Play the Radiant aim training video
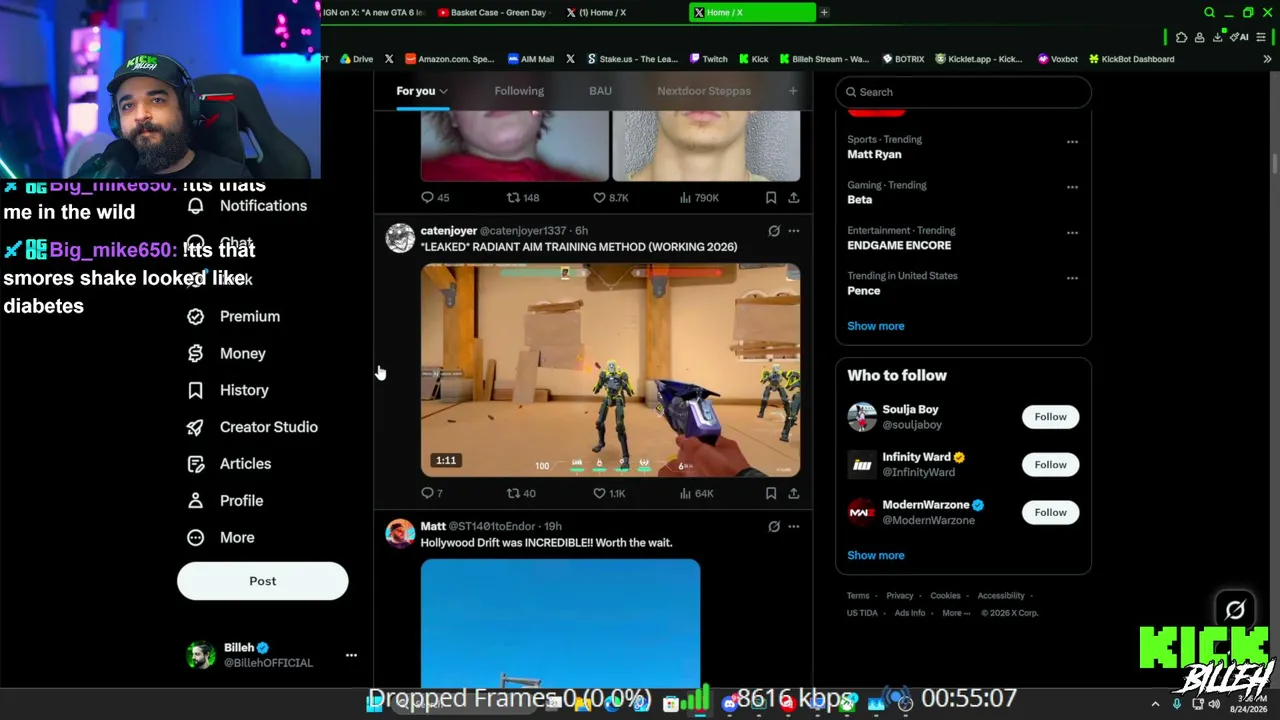This screenshot has height=720, width=1280. tap(610, 370)
